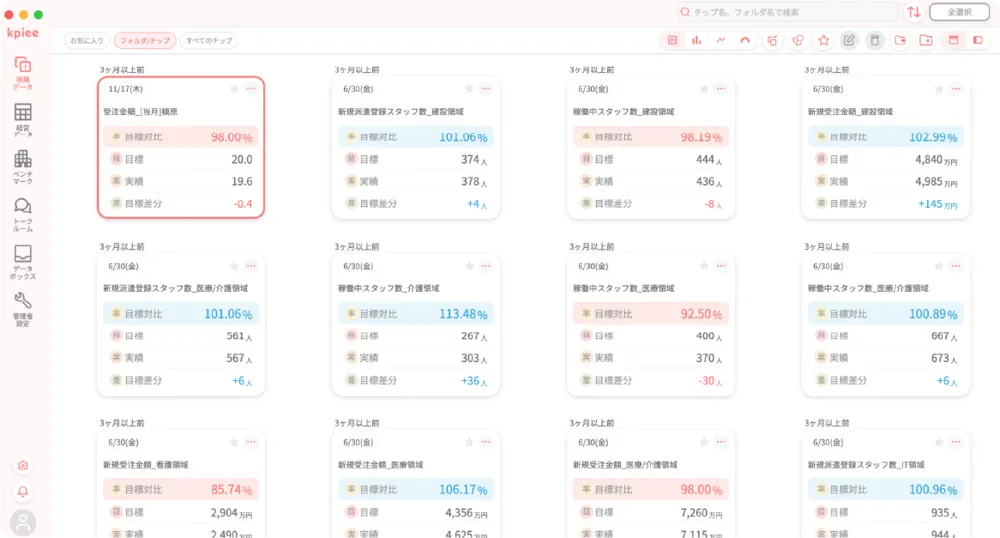Click the 100.96% target ratio value
1000x538 pixels.
tap(933, 490)
